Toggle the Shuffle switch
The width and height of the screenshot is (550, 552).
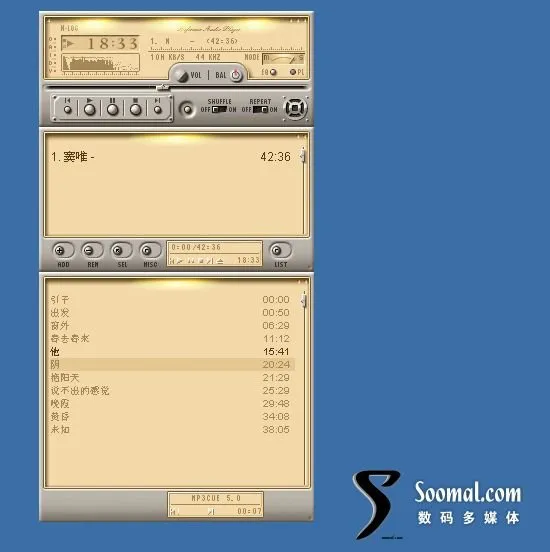click(219, 109)
